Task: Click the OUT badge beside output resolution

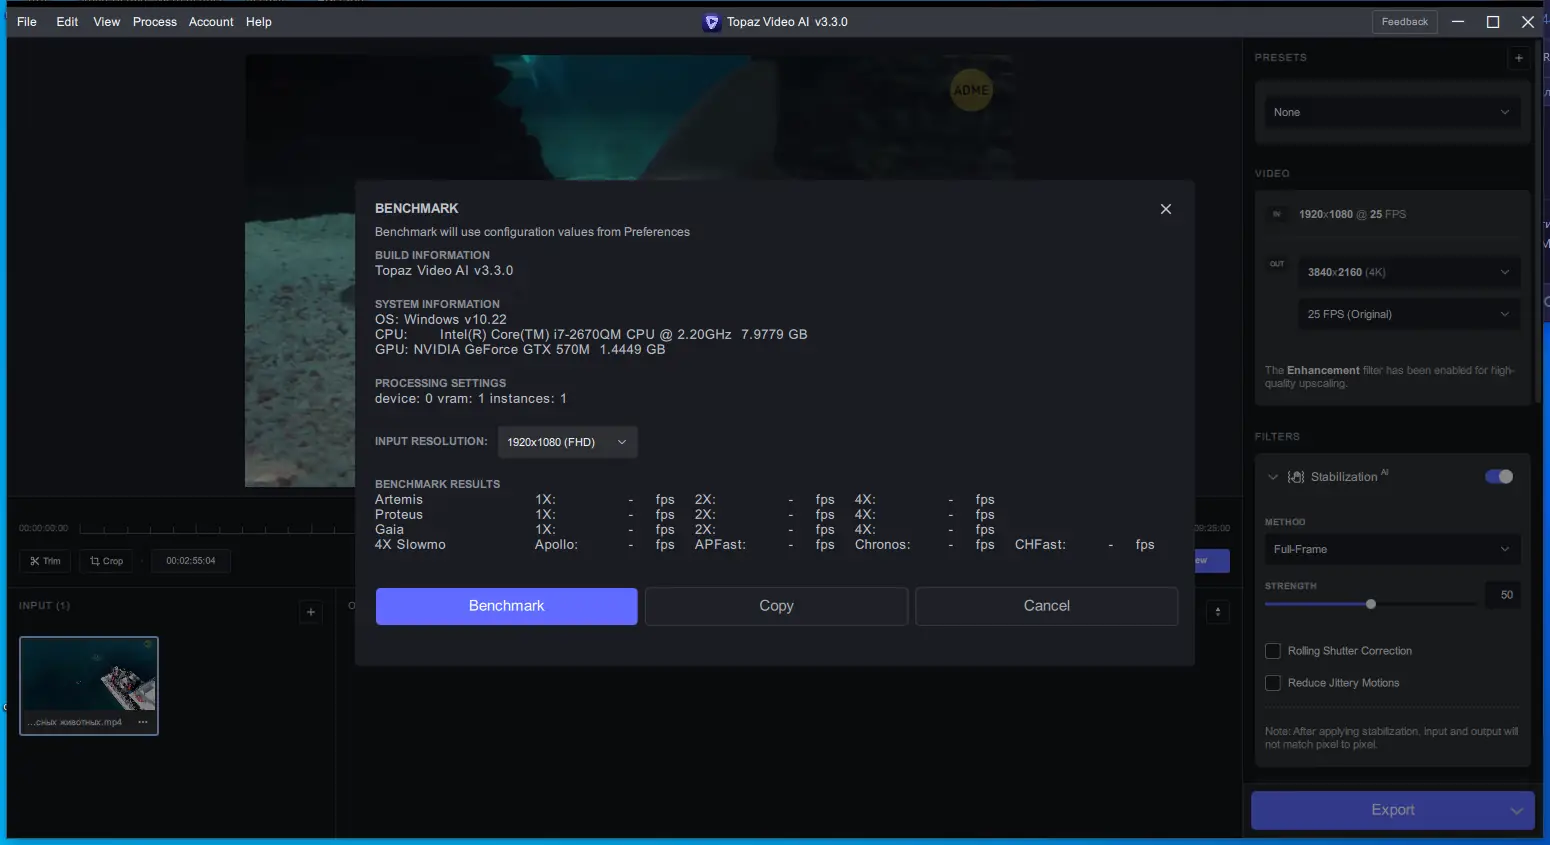Action: click(1277, 264)
